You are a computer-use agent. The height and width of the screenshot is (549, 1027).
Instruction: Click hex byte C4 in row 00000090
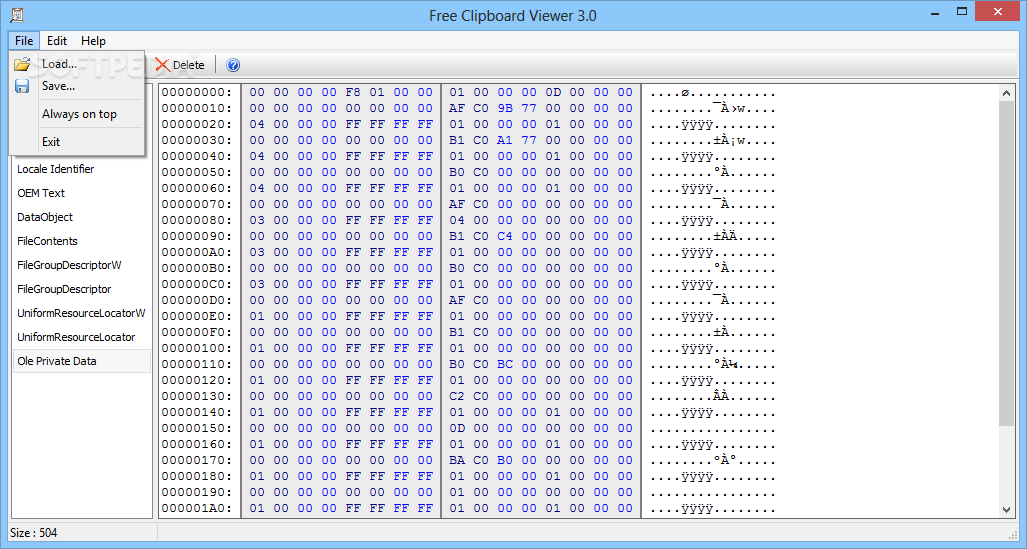[x=505, y=236]
